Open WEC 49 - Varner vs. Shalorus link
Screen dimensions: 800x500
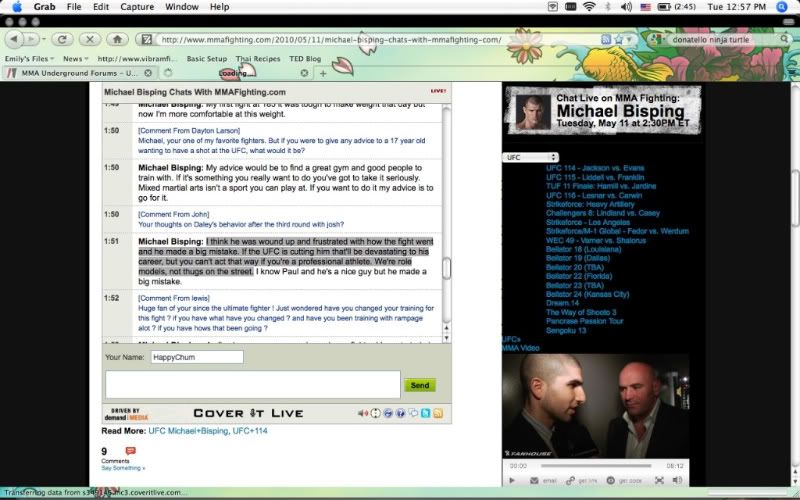(x=596, y=240)
